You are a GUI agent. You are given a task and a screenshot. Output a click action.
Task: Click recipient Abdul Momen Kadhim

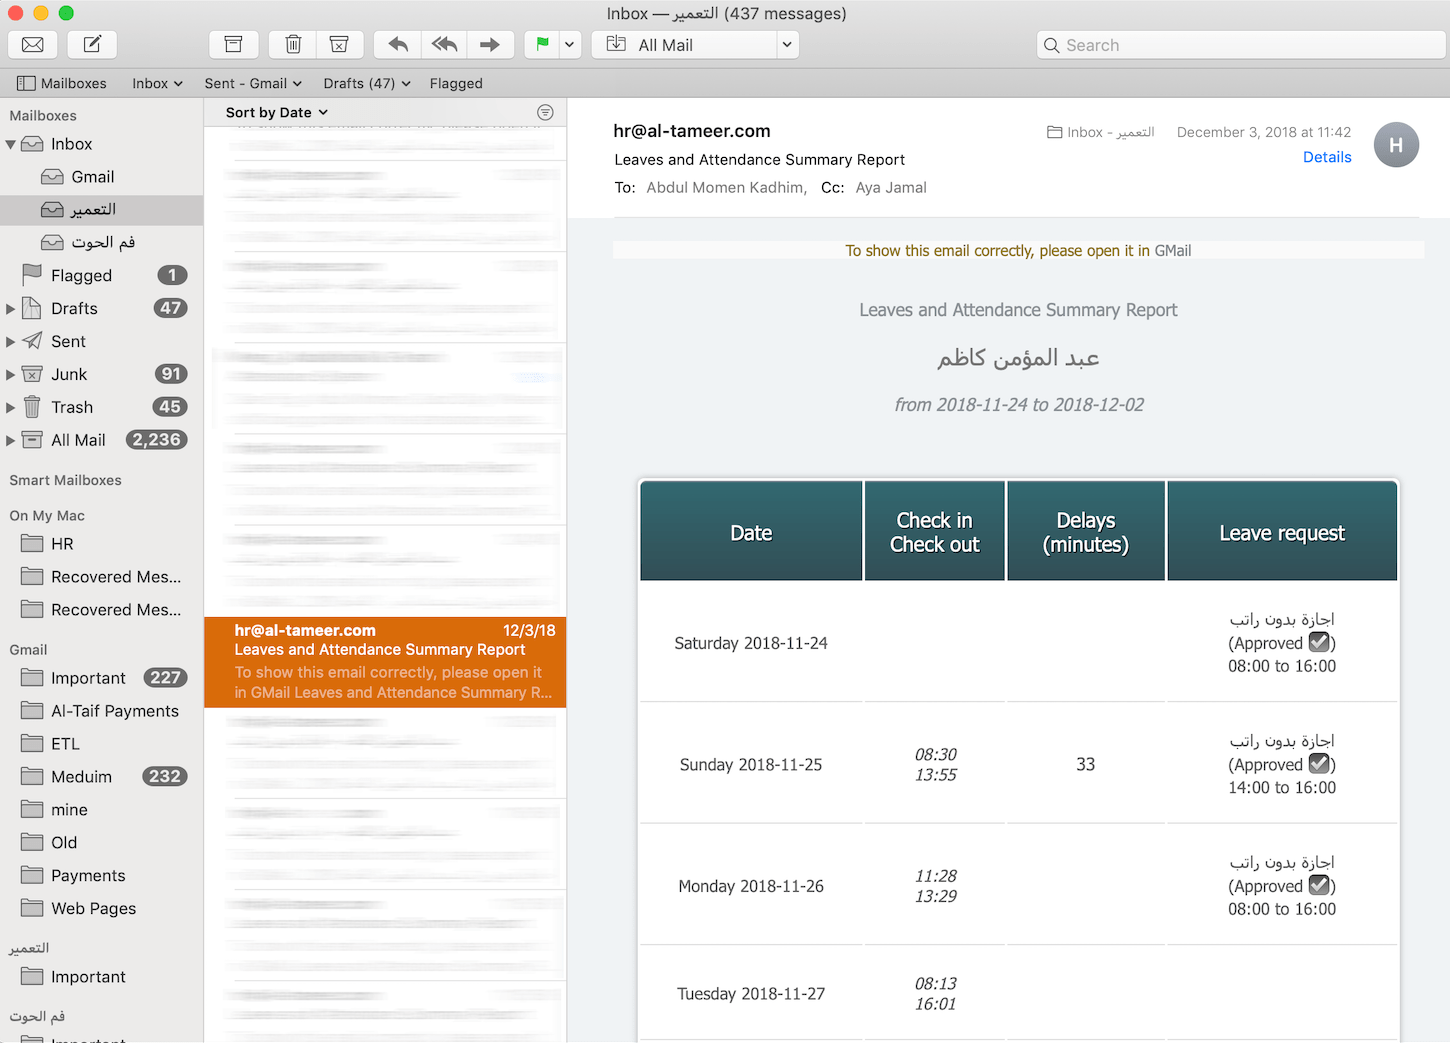(725, 187)
